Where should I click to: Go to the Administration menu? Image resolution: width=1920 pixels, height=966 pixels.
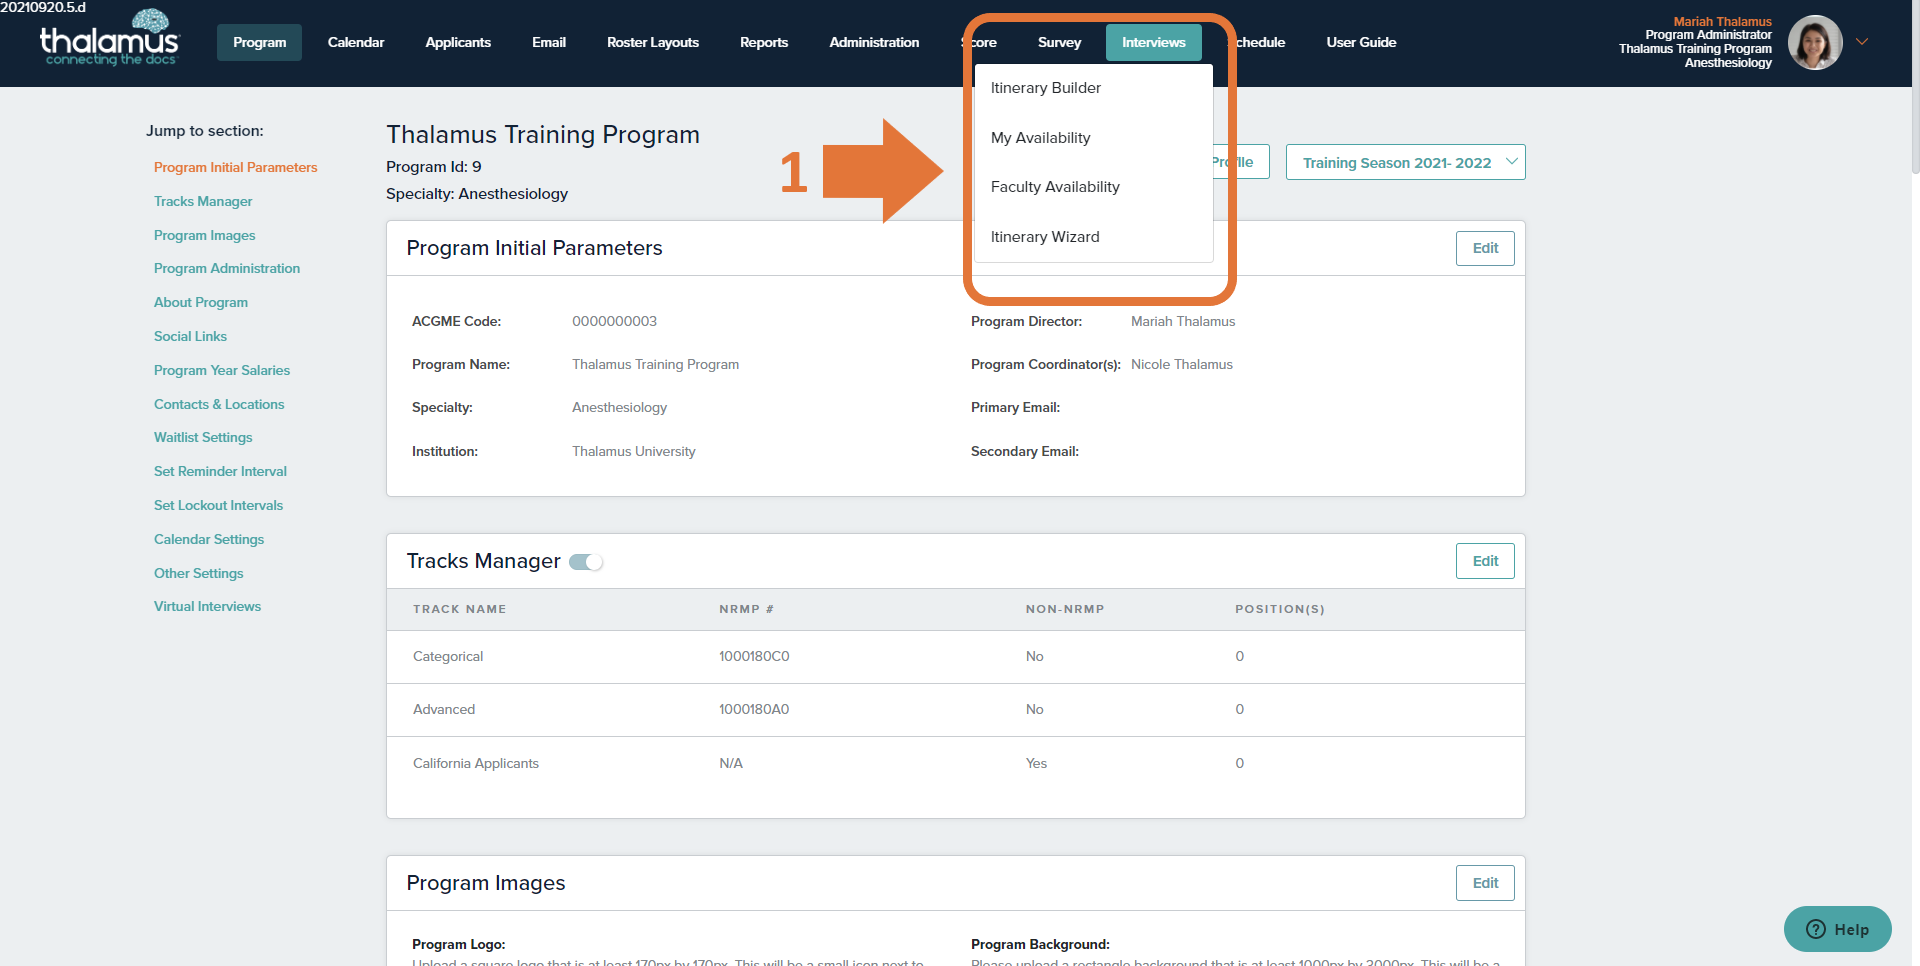tap(874, 42)
